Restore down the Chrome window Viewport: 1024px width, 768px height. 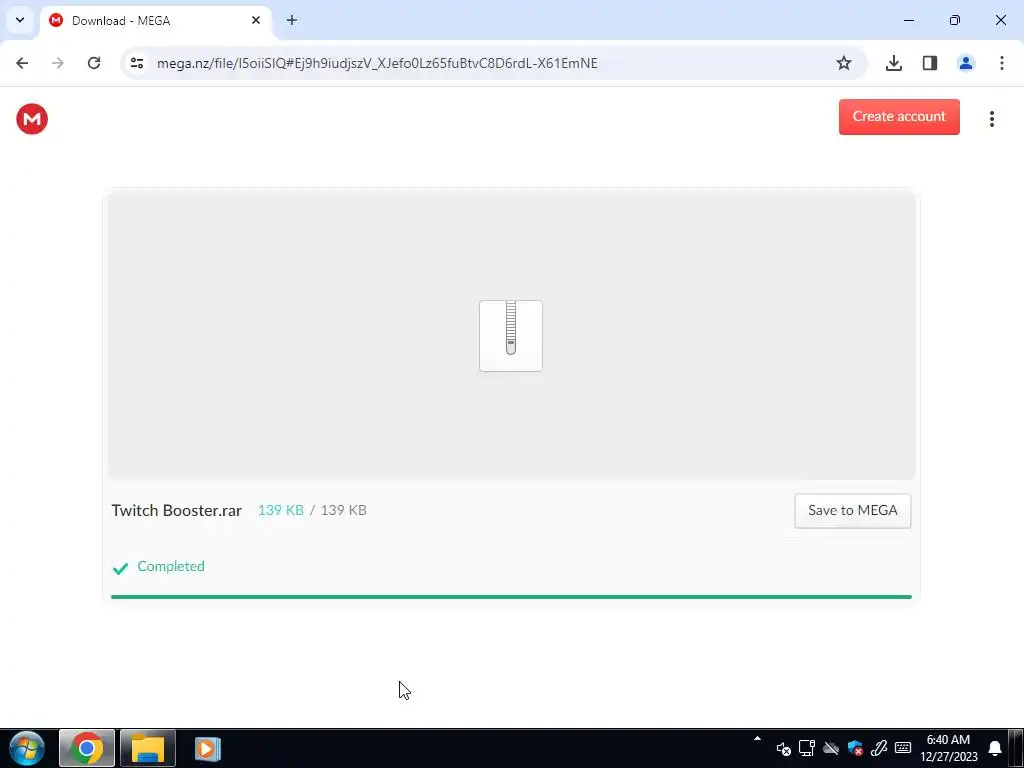(955, 20)
